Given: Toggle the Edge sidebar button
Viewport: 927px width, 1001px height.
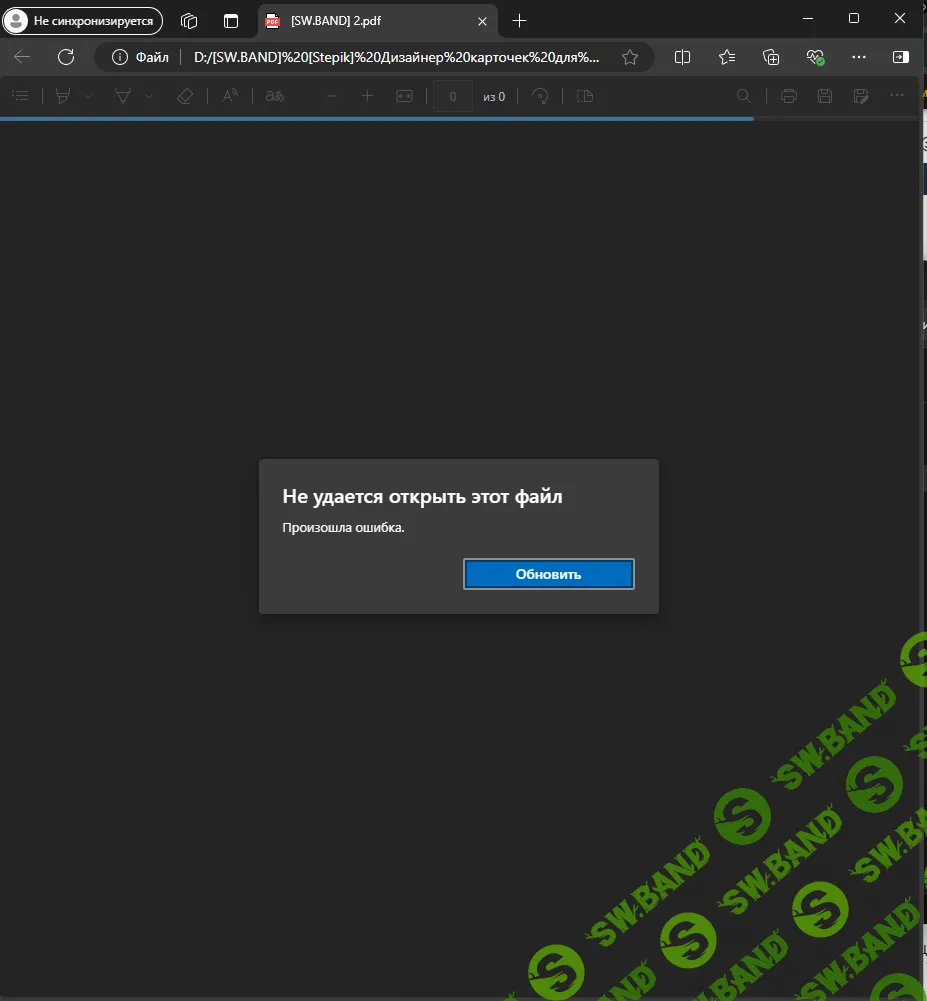Looking at the screenshot, I should click(901, 57).
